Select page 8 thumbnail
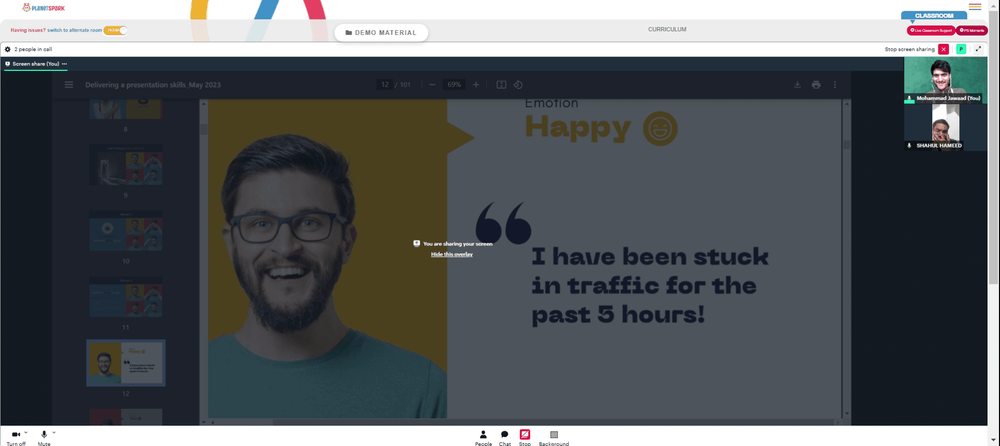 coord(126,109)
